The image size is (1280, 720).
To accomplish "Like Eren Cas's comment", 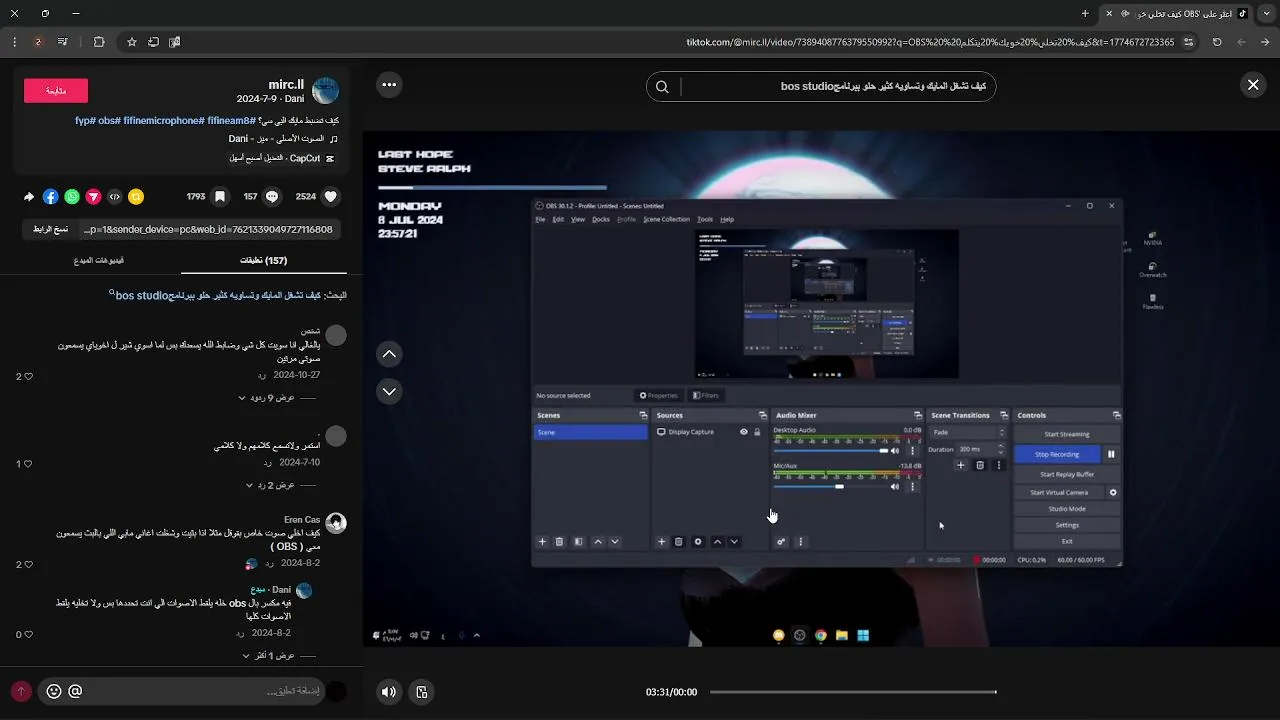I will click(28, 565).
